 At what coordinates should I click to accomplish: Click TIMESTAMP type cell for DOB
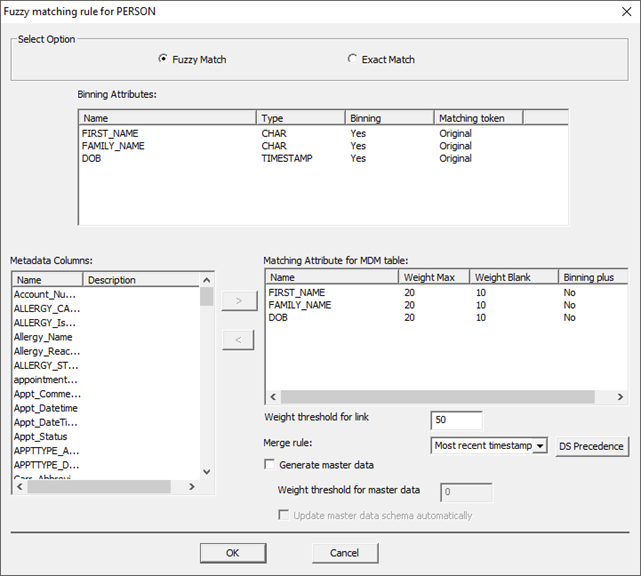[x=287, y=158]
